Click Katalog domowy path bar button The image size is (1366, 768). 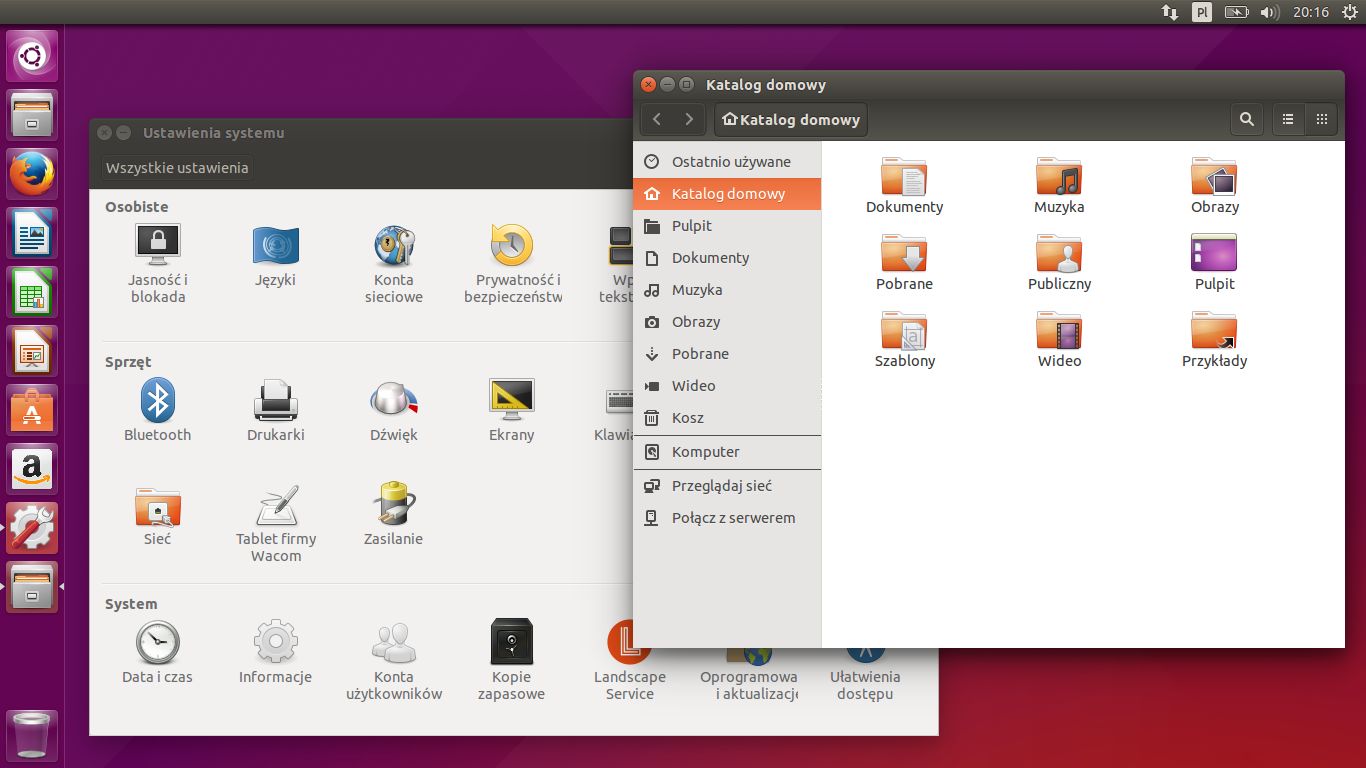tap(791, 119)
